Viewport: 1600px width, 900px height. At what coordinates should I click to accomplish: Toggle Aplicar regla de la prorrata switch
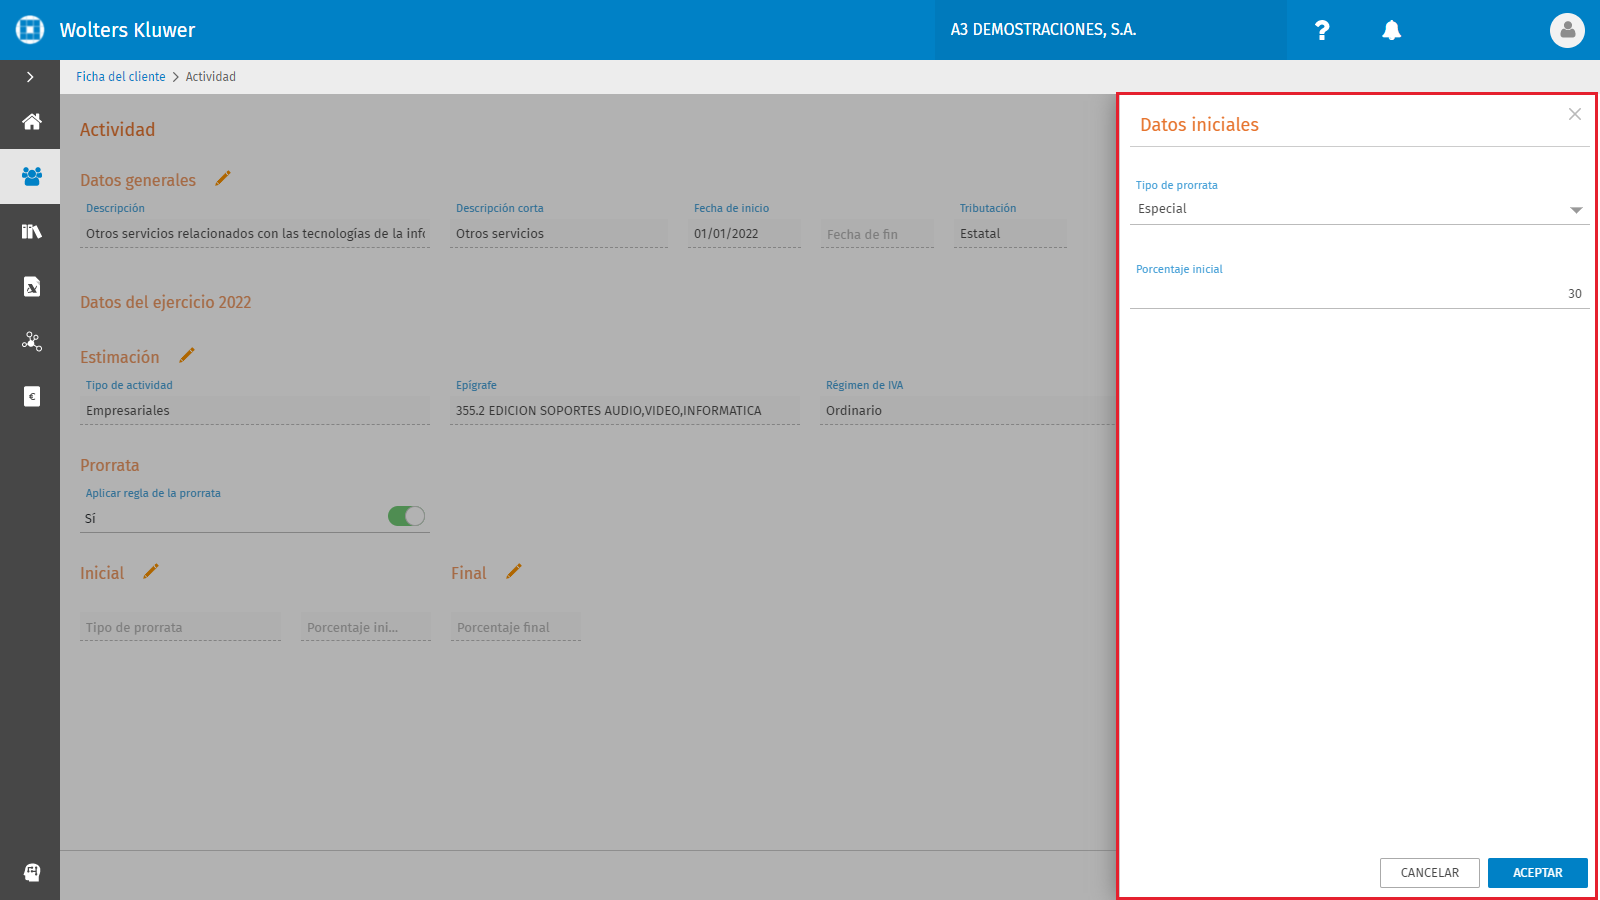click(406, 516)
